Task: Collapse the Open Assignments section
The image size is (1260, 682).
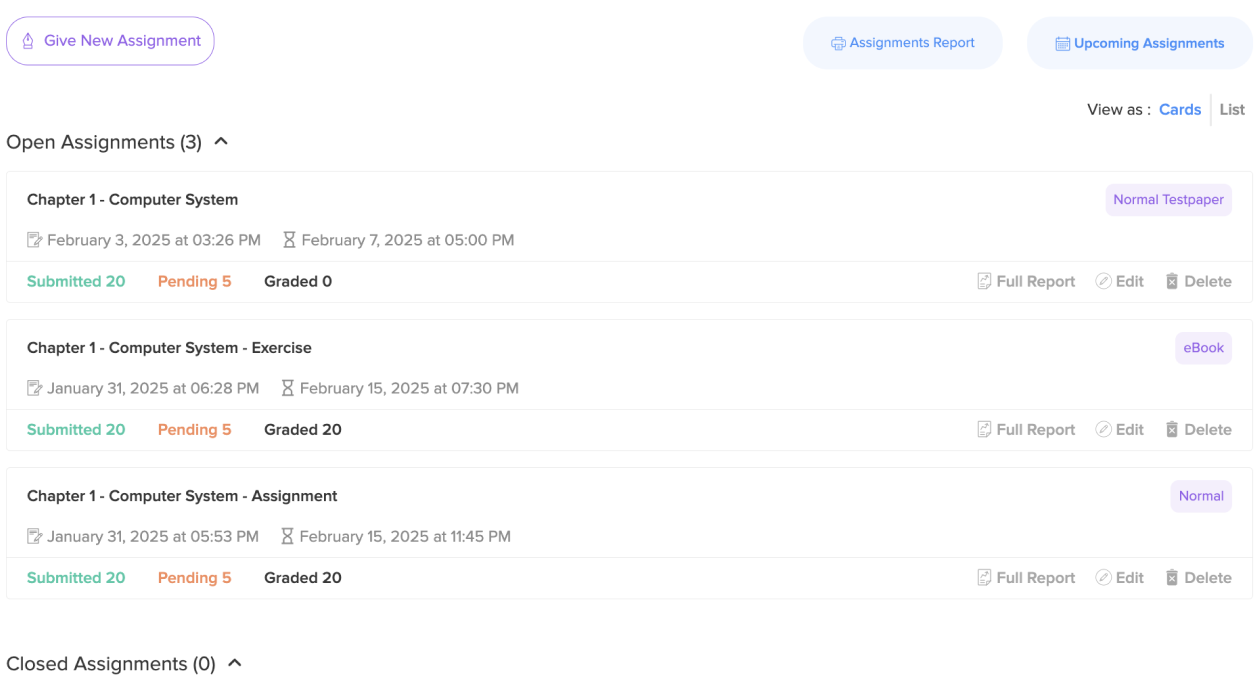Action: tap(222, 142)
